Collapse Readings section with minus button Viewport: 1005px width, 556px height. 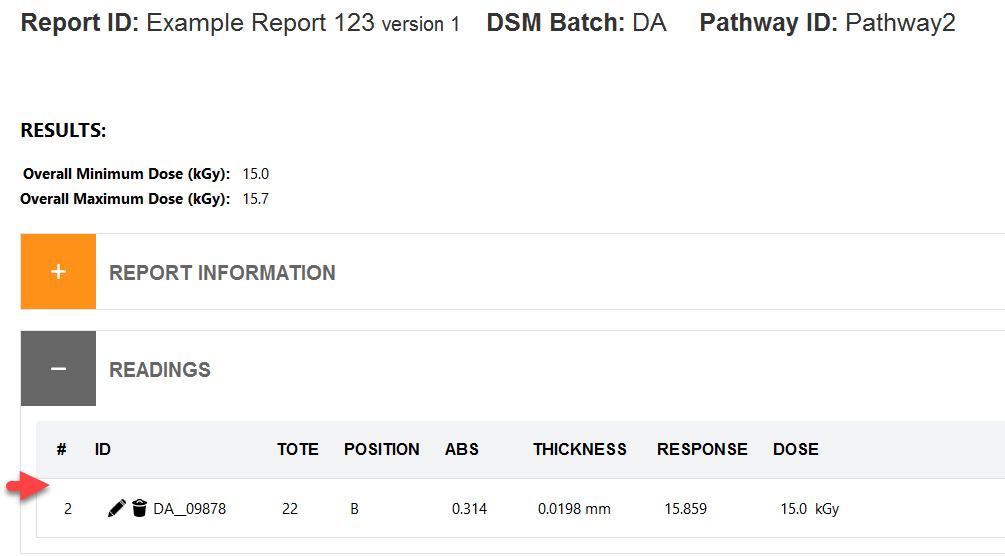pyautogui.click(x=58, y=369)
